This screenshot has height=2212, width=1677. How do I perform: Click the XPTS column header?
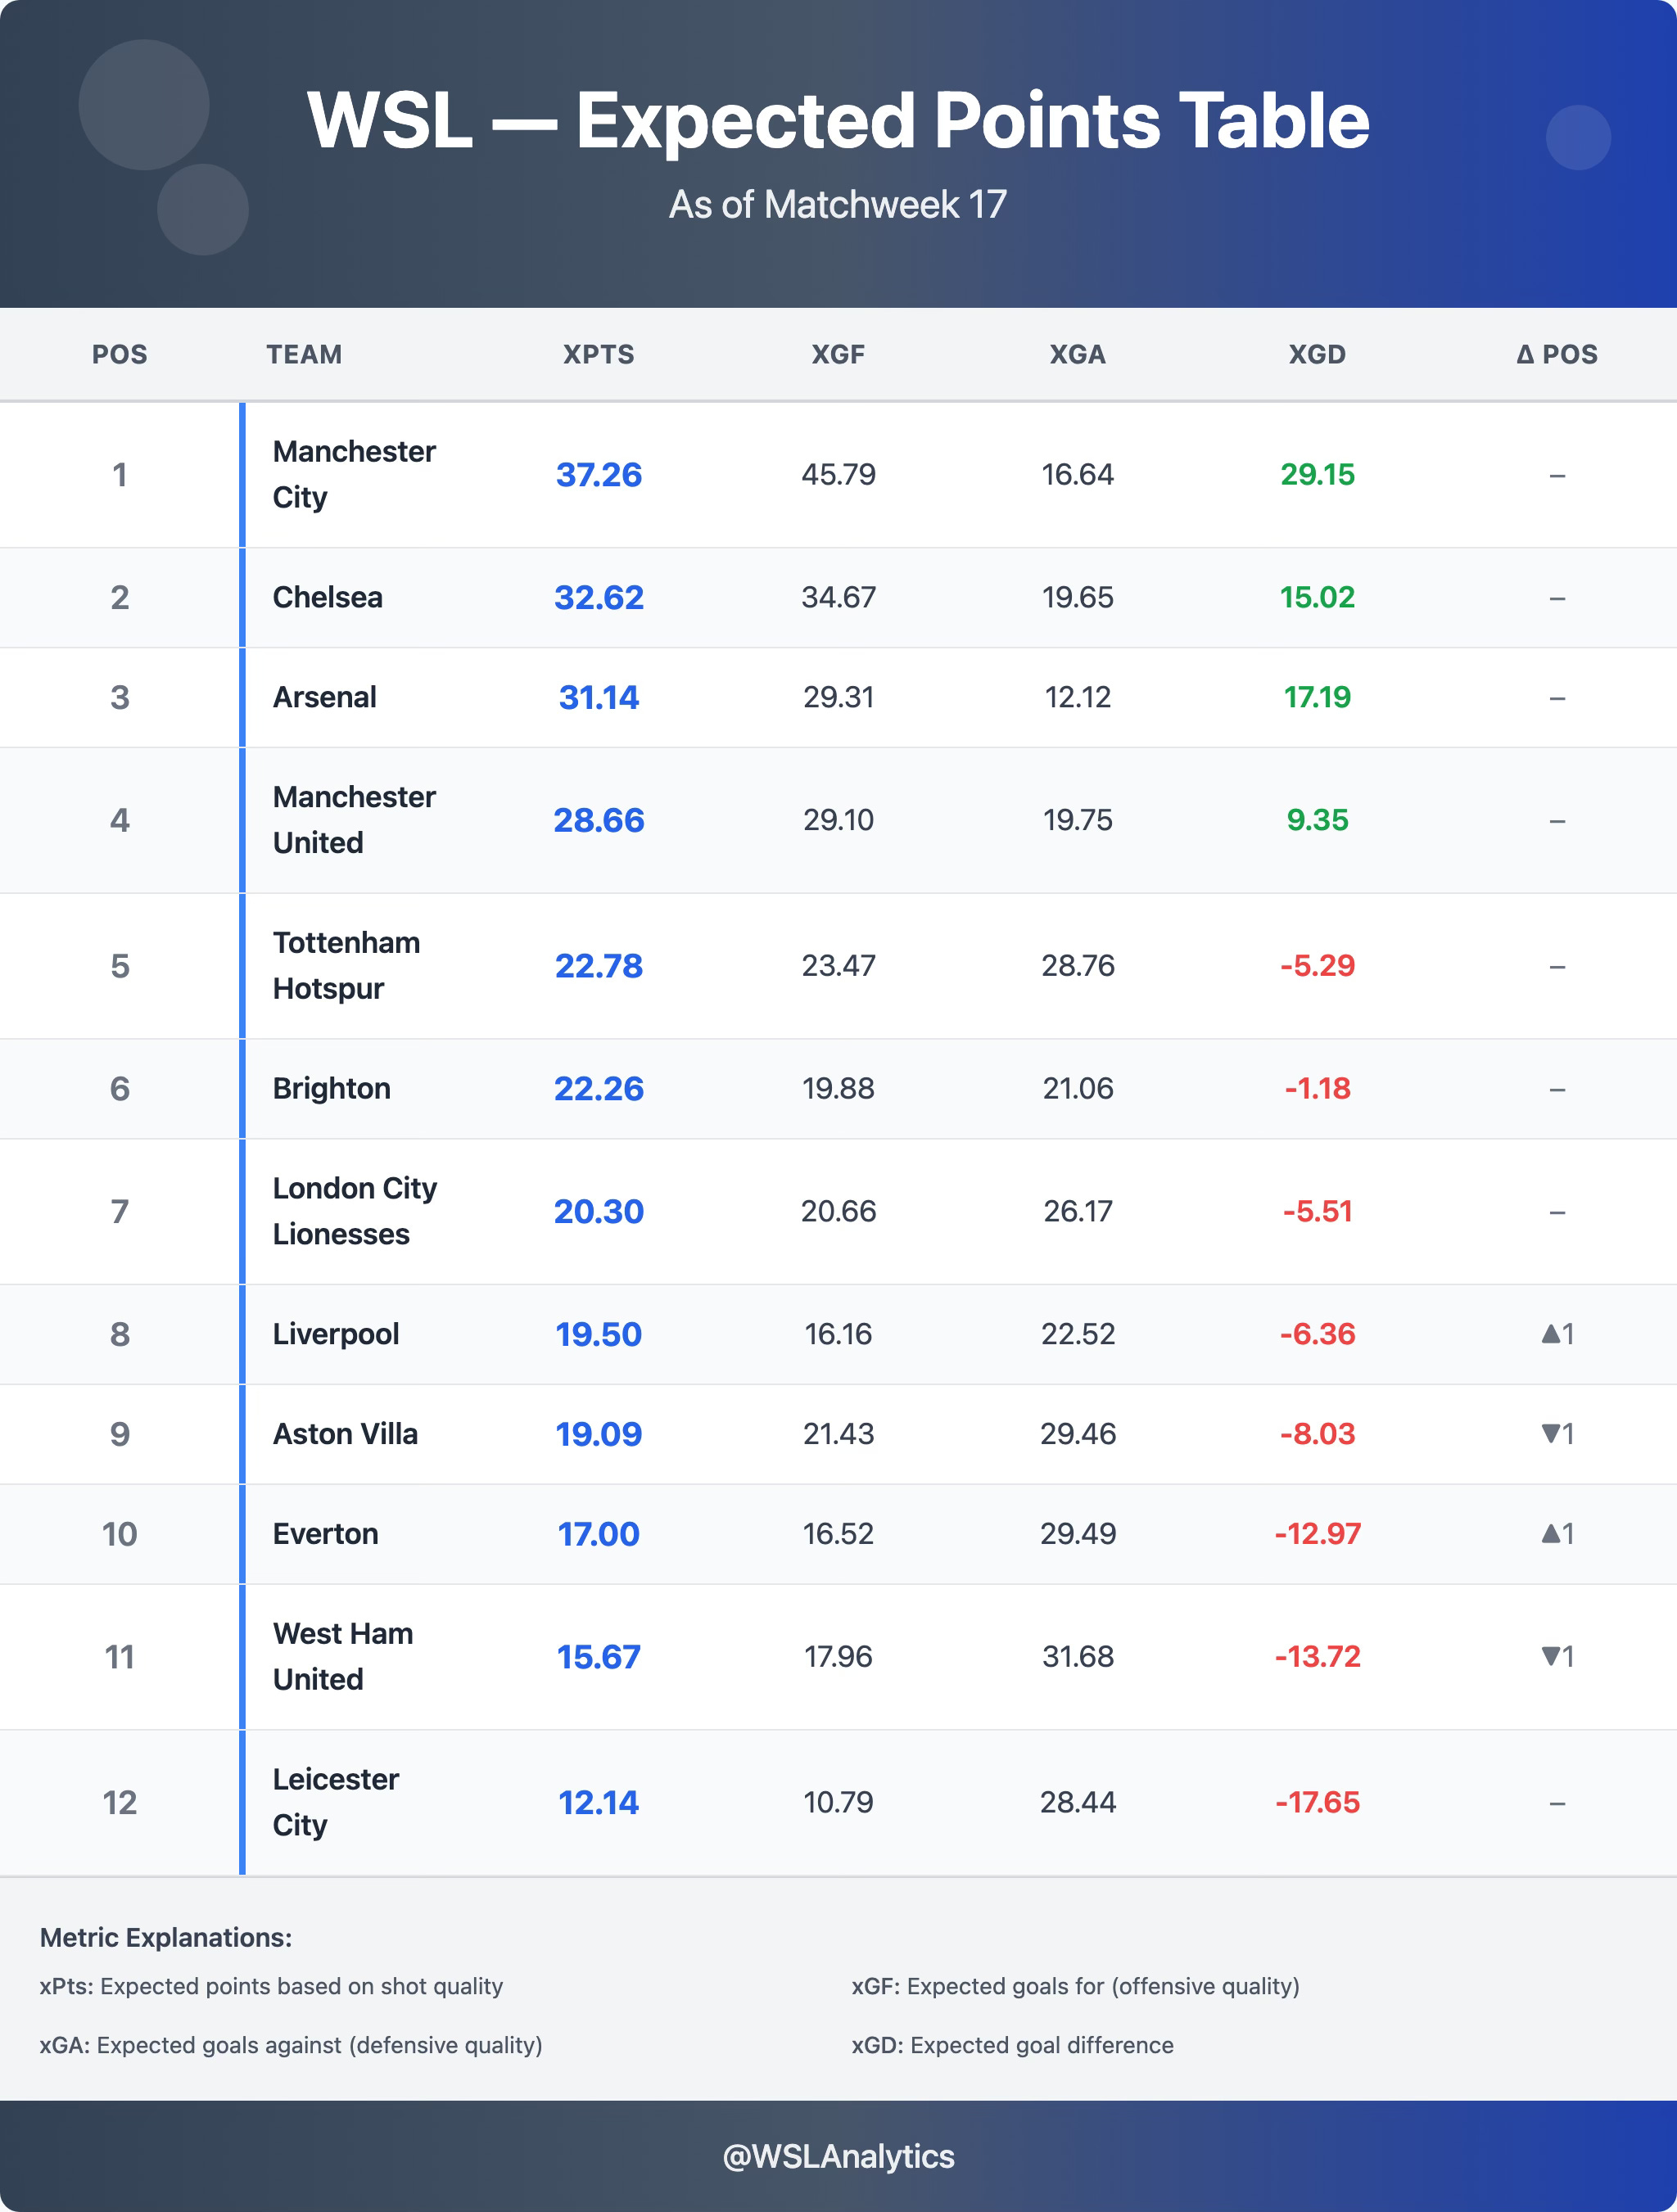[598, 354]
